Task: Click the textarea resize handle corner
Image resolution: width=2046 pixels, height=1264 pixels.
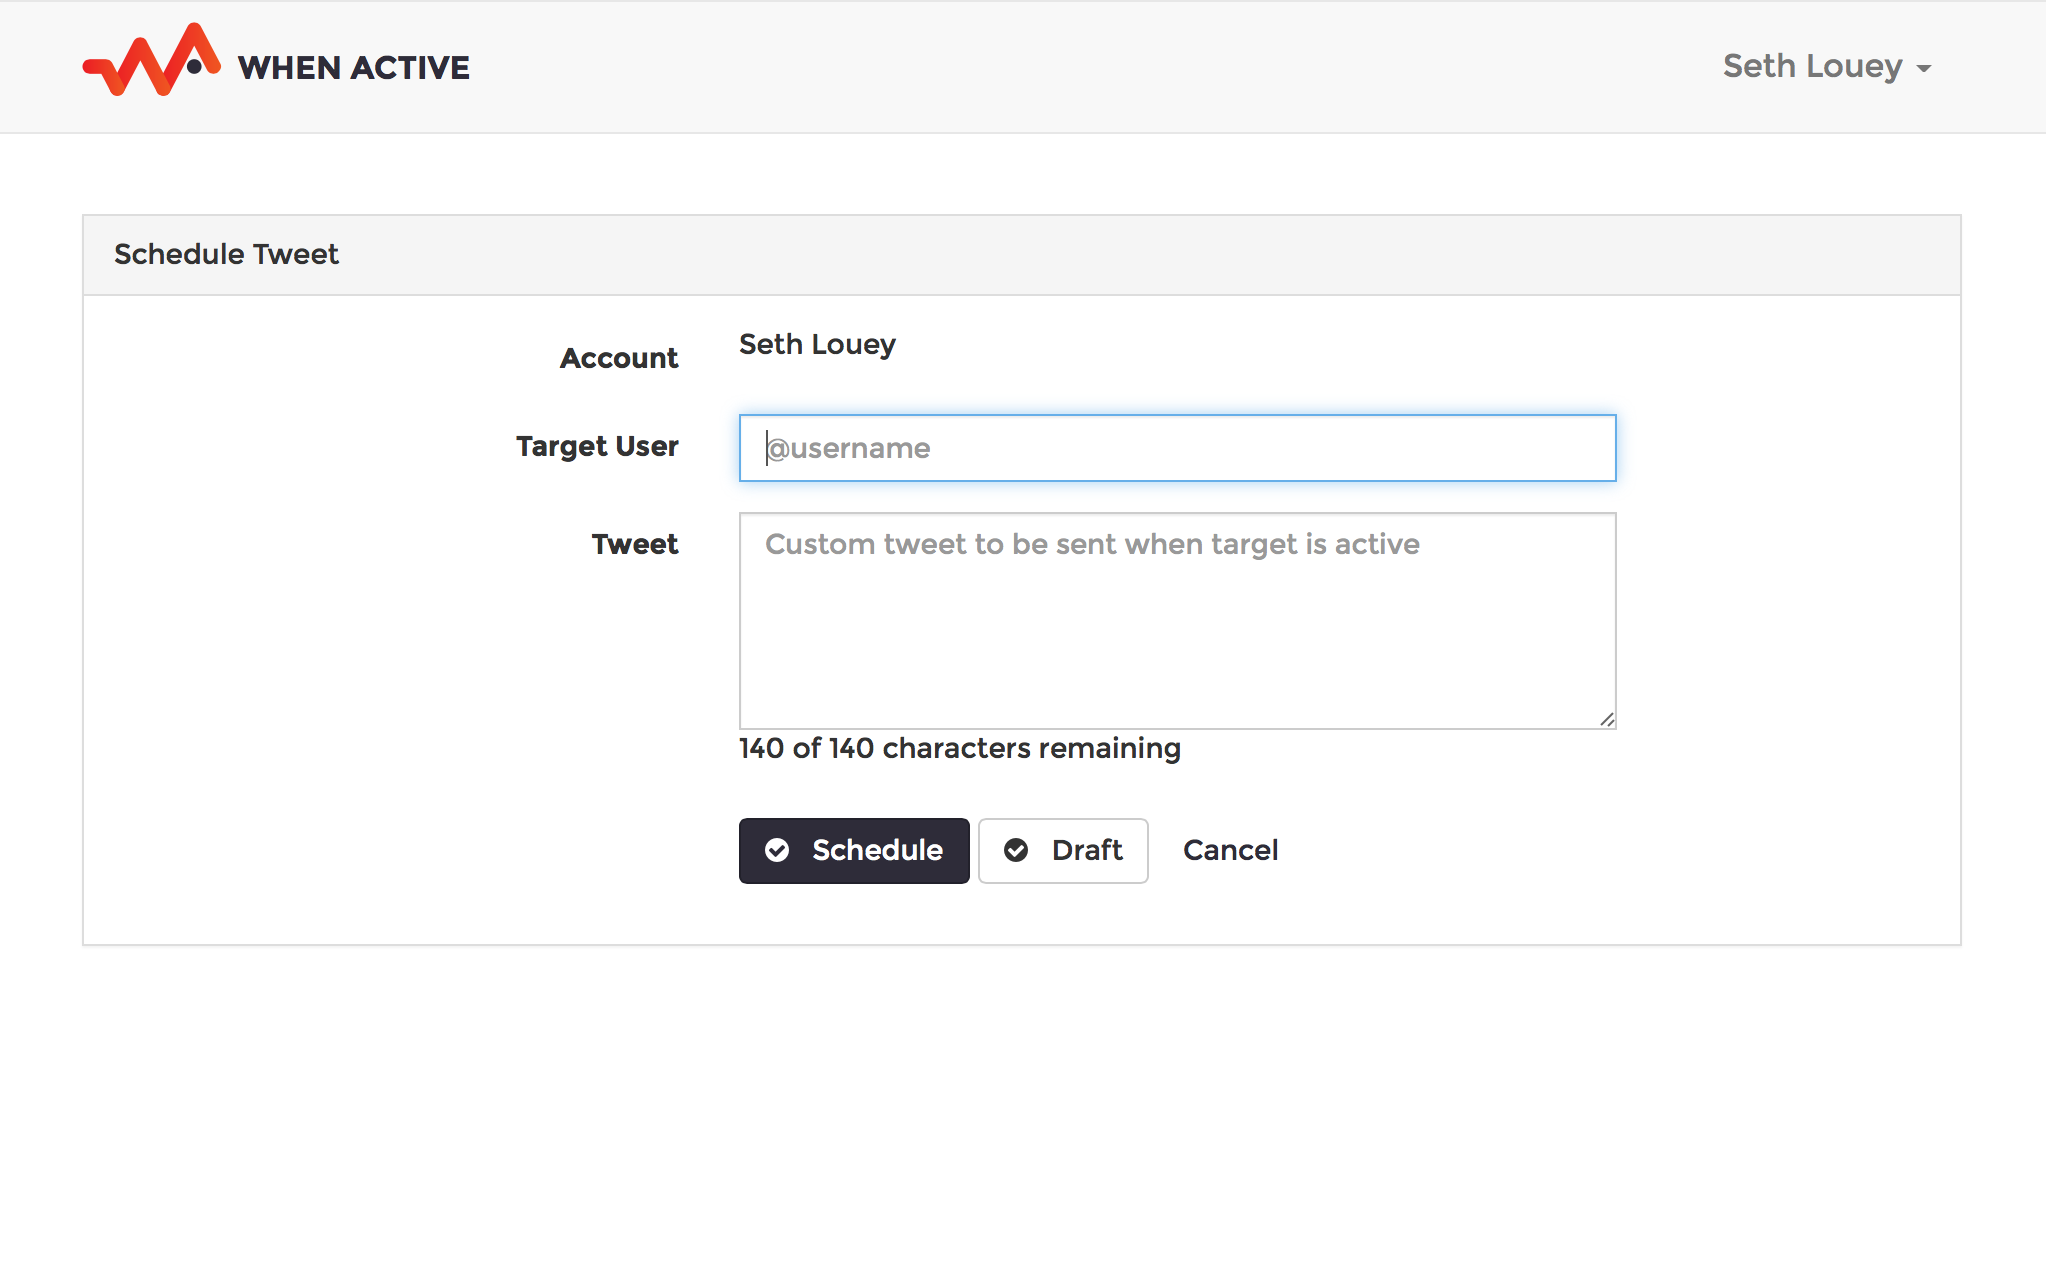Action: tap(1607, 719)
